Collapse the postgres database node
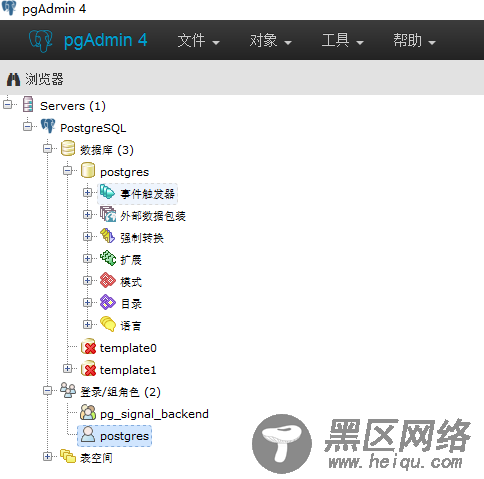 (68, 170)
